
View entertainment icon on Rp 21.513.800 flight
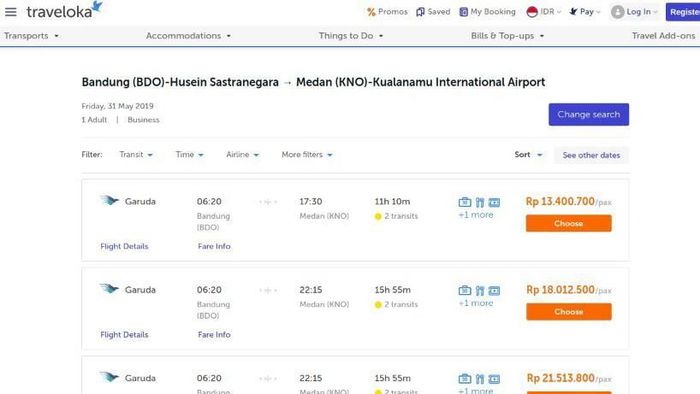pyautogui.click(x=494, y=379)
